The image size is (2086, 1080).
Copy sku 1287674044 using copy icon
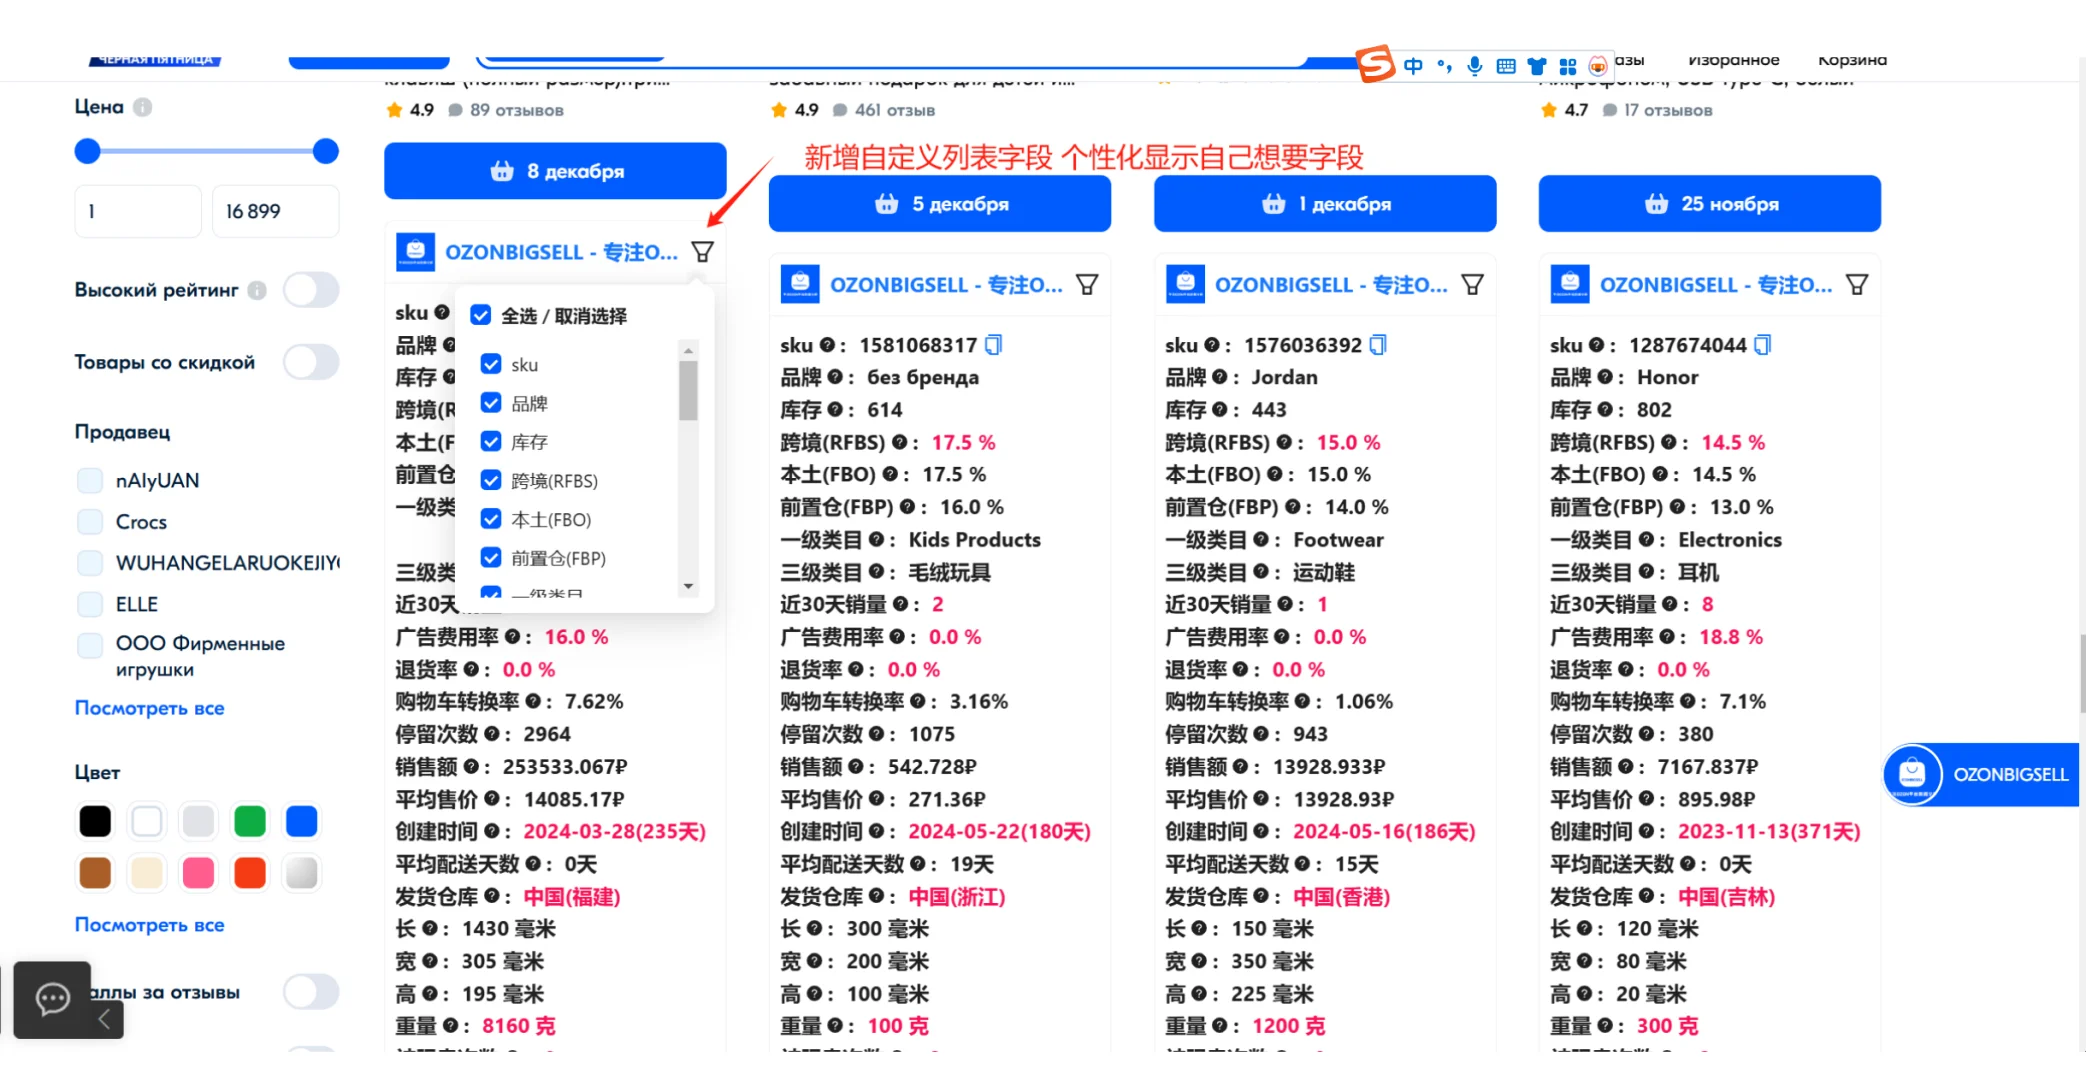pyautogui.click(x=1763, y=345)
